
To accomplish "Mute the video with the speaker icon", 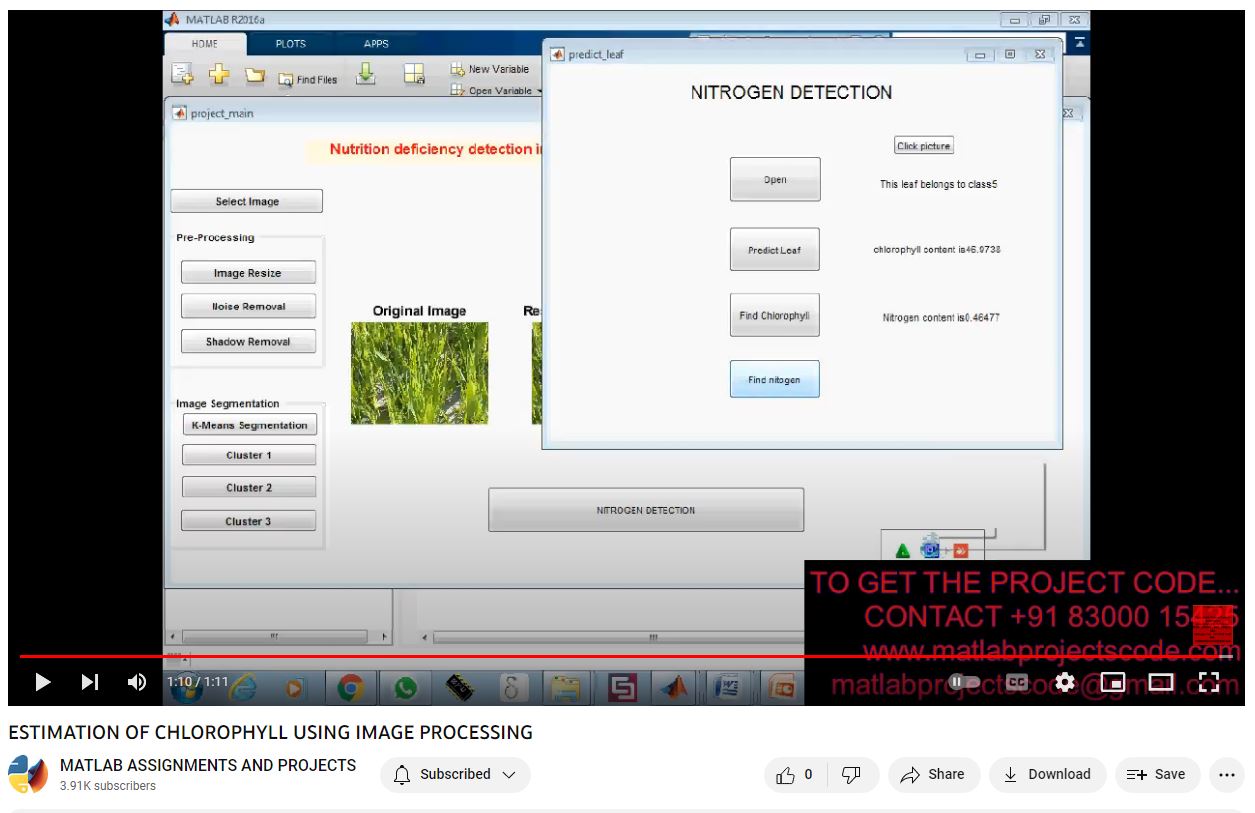I will pos(137,682).
